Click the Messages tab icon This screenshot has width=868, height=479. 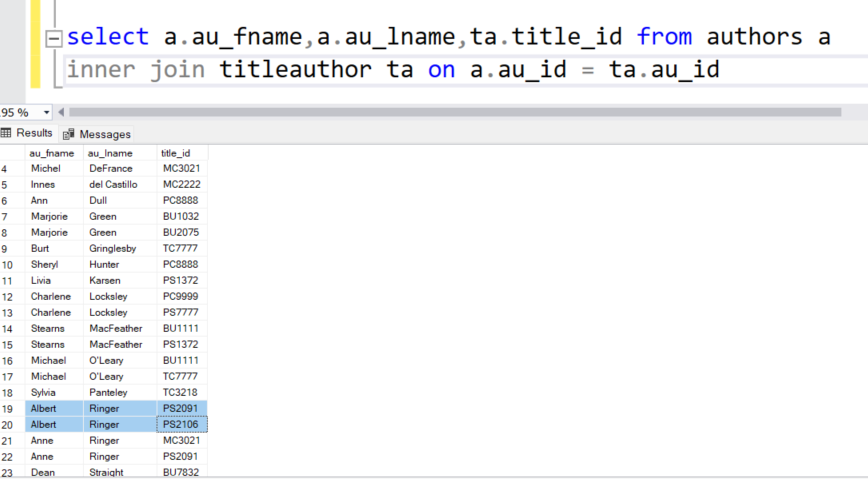click(69, 134)
